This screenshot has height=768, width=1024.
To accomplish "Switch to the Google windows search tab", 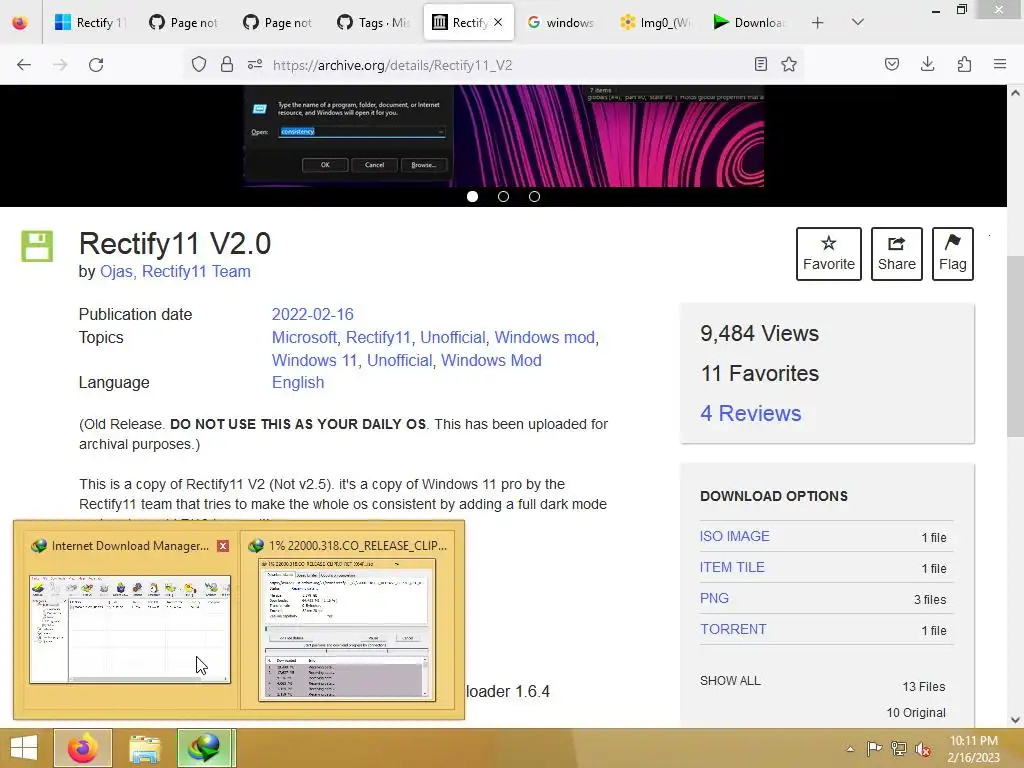I will pyautogui.click(x=560, y=23).
